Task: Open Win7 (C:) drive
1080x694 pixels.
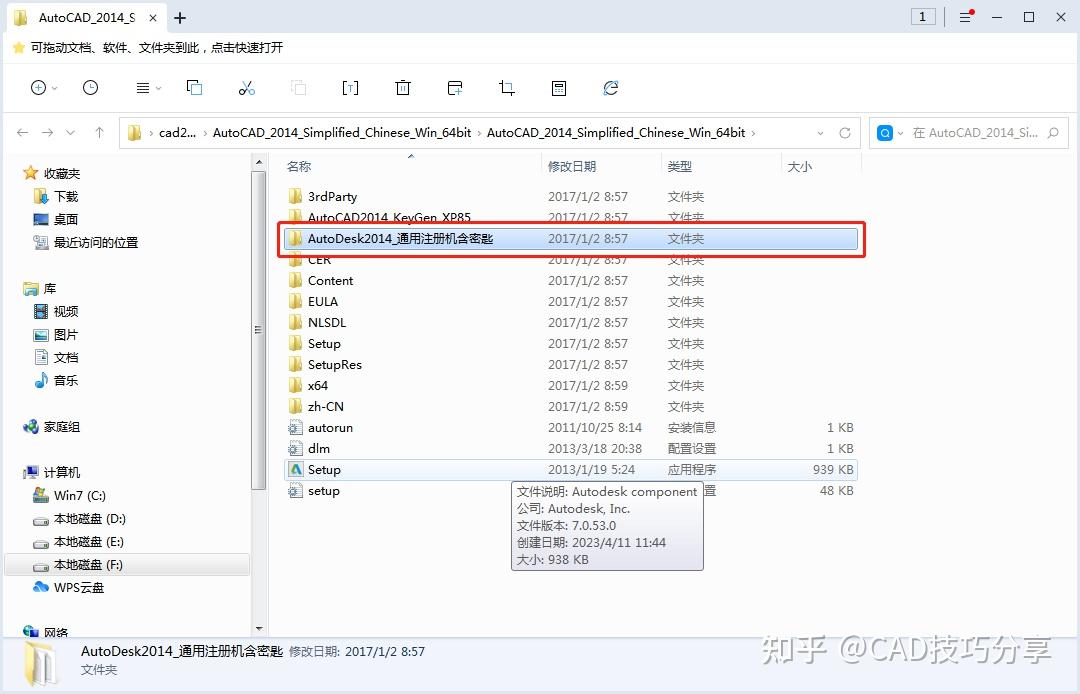Action: pyautogui.click(x=70, y=495)
